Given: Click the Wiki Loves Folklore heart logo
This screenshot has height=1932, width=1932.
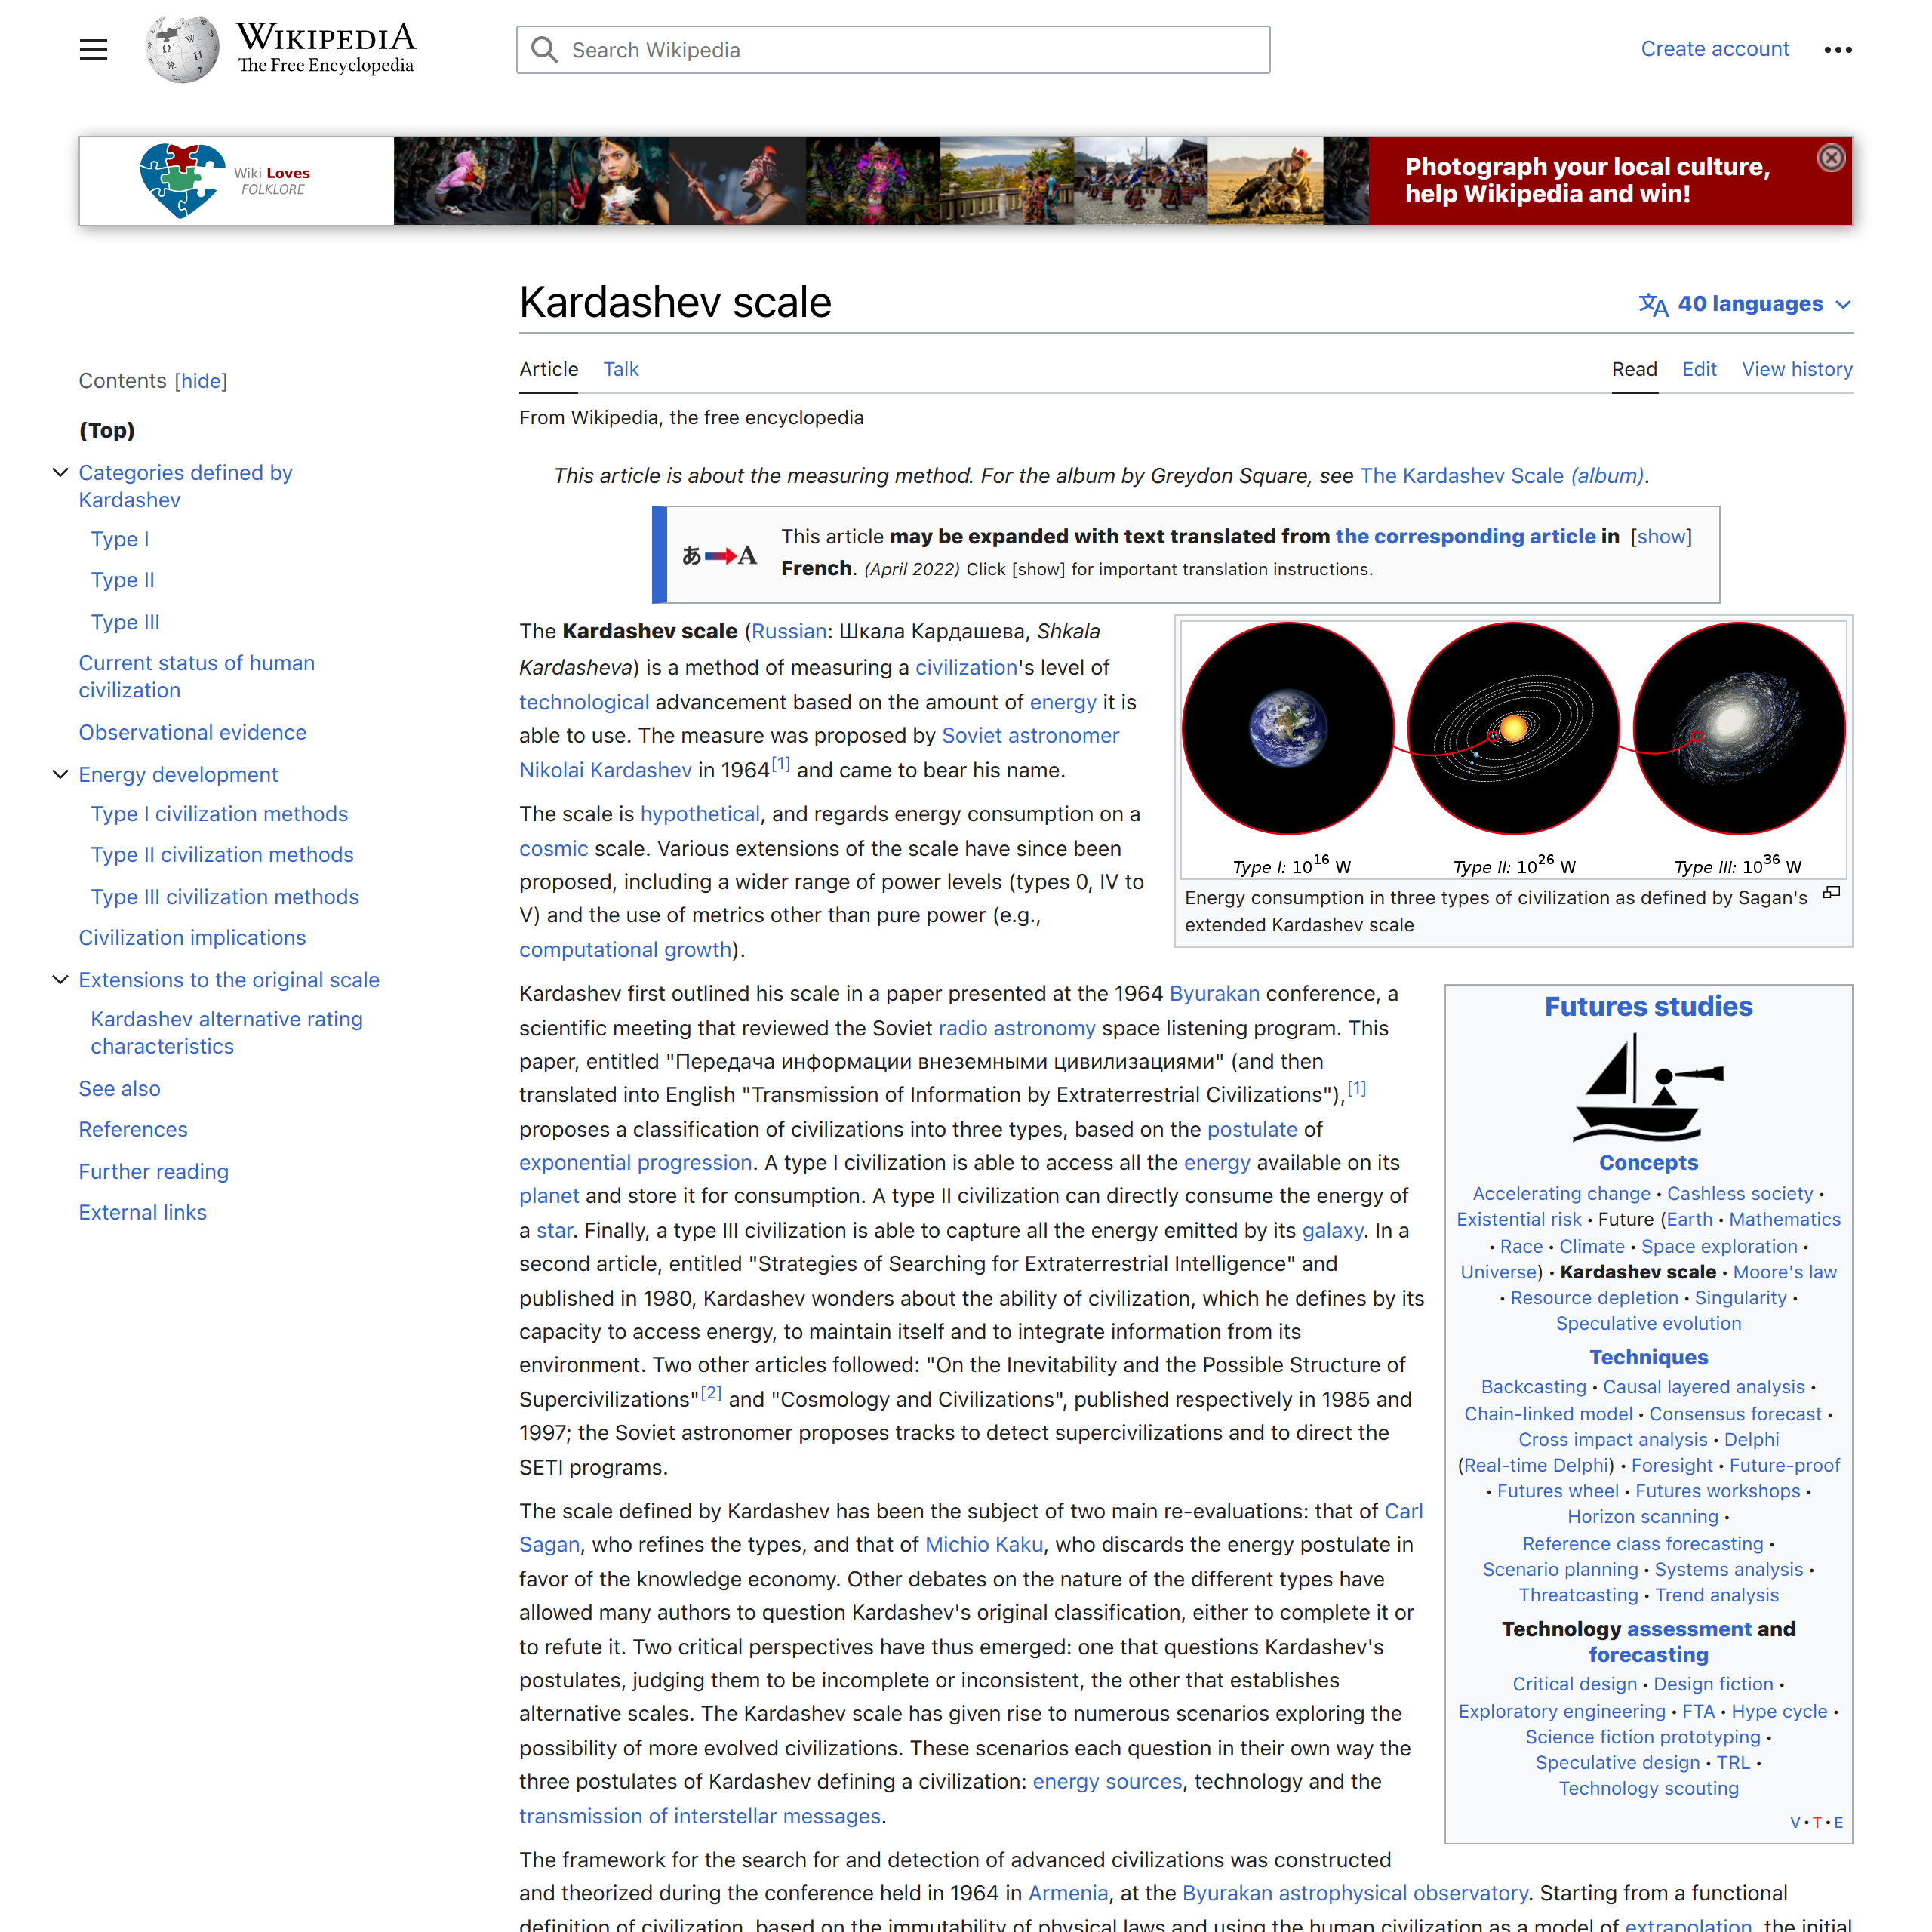Looking at the screenshot, I should [x=182, y=180].
